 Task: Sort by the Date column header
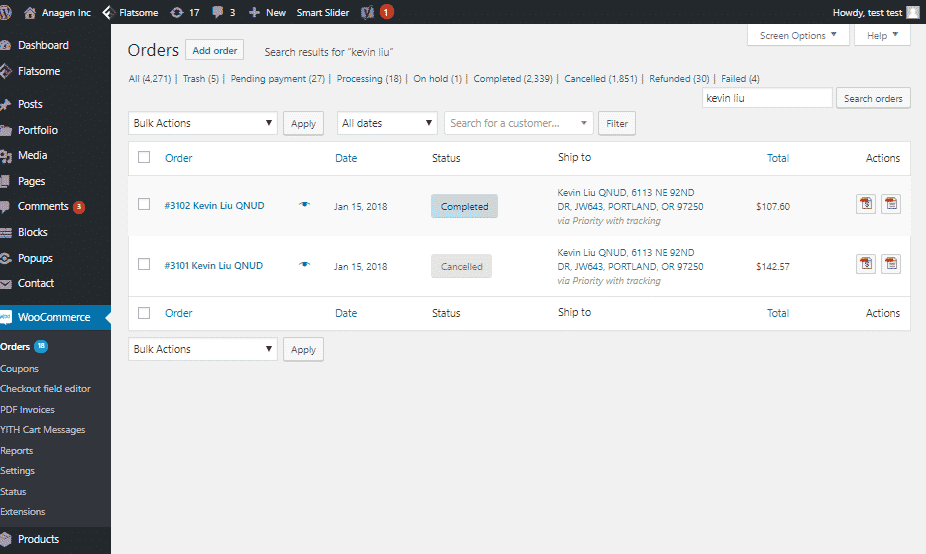pos(346,158)
